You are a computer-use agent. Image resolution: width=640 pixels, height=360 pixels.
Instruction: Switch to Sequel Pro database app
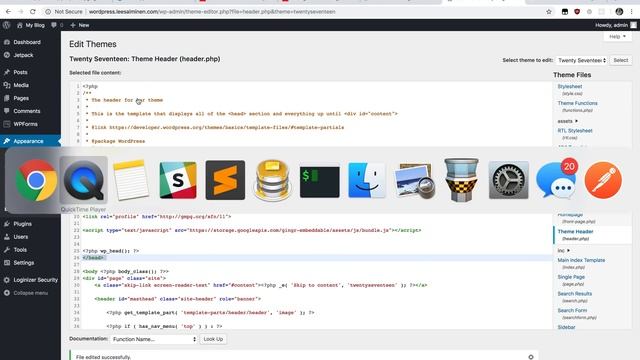[272, 180]
